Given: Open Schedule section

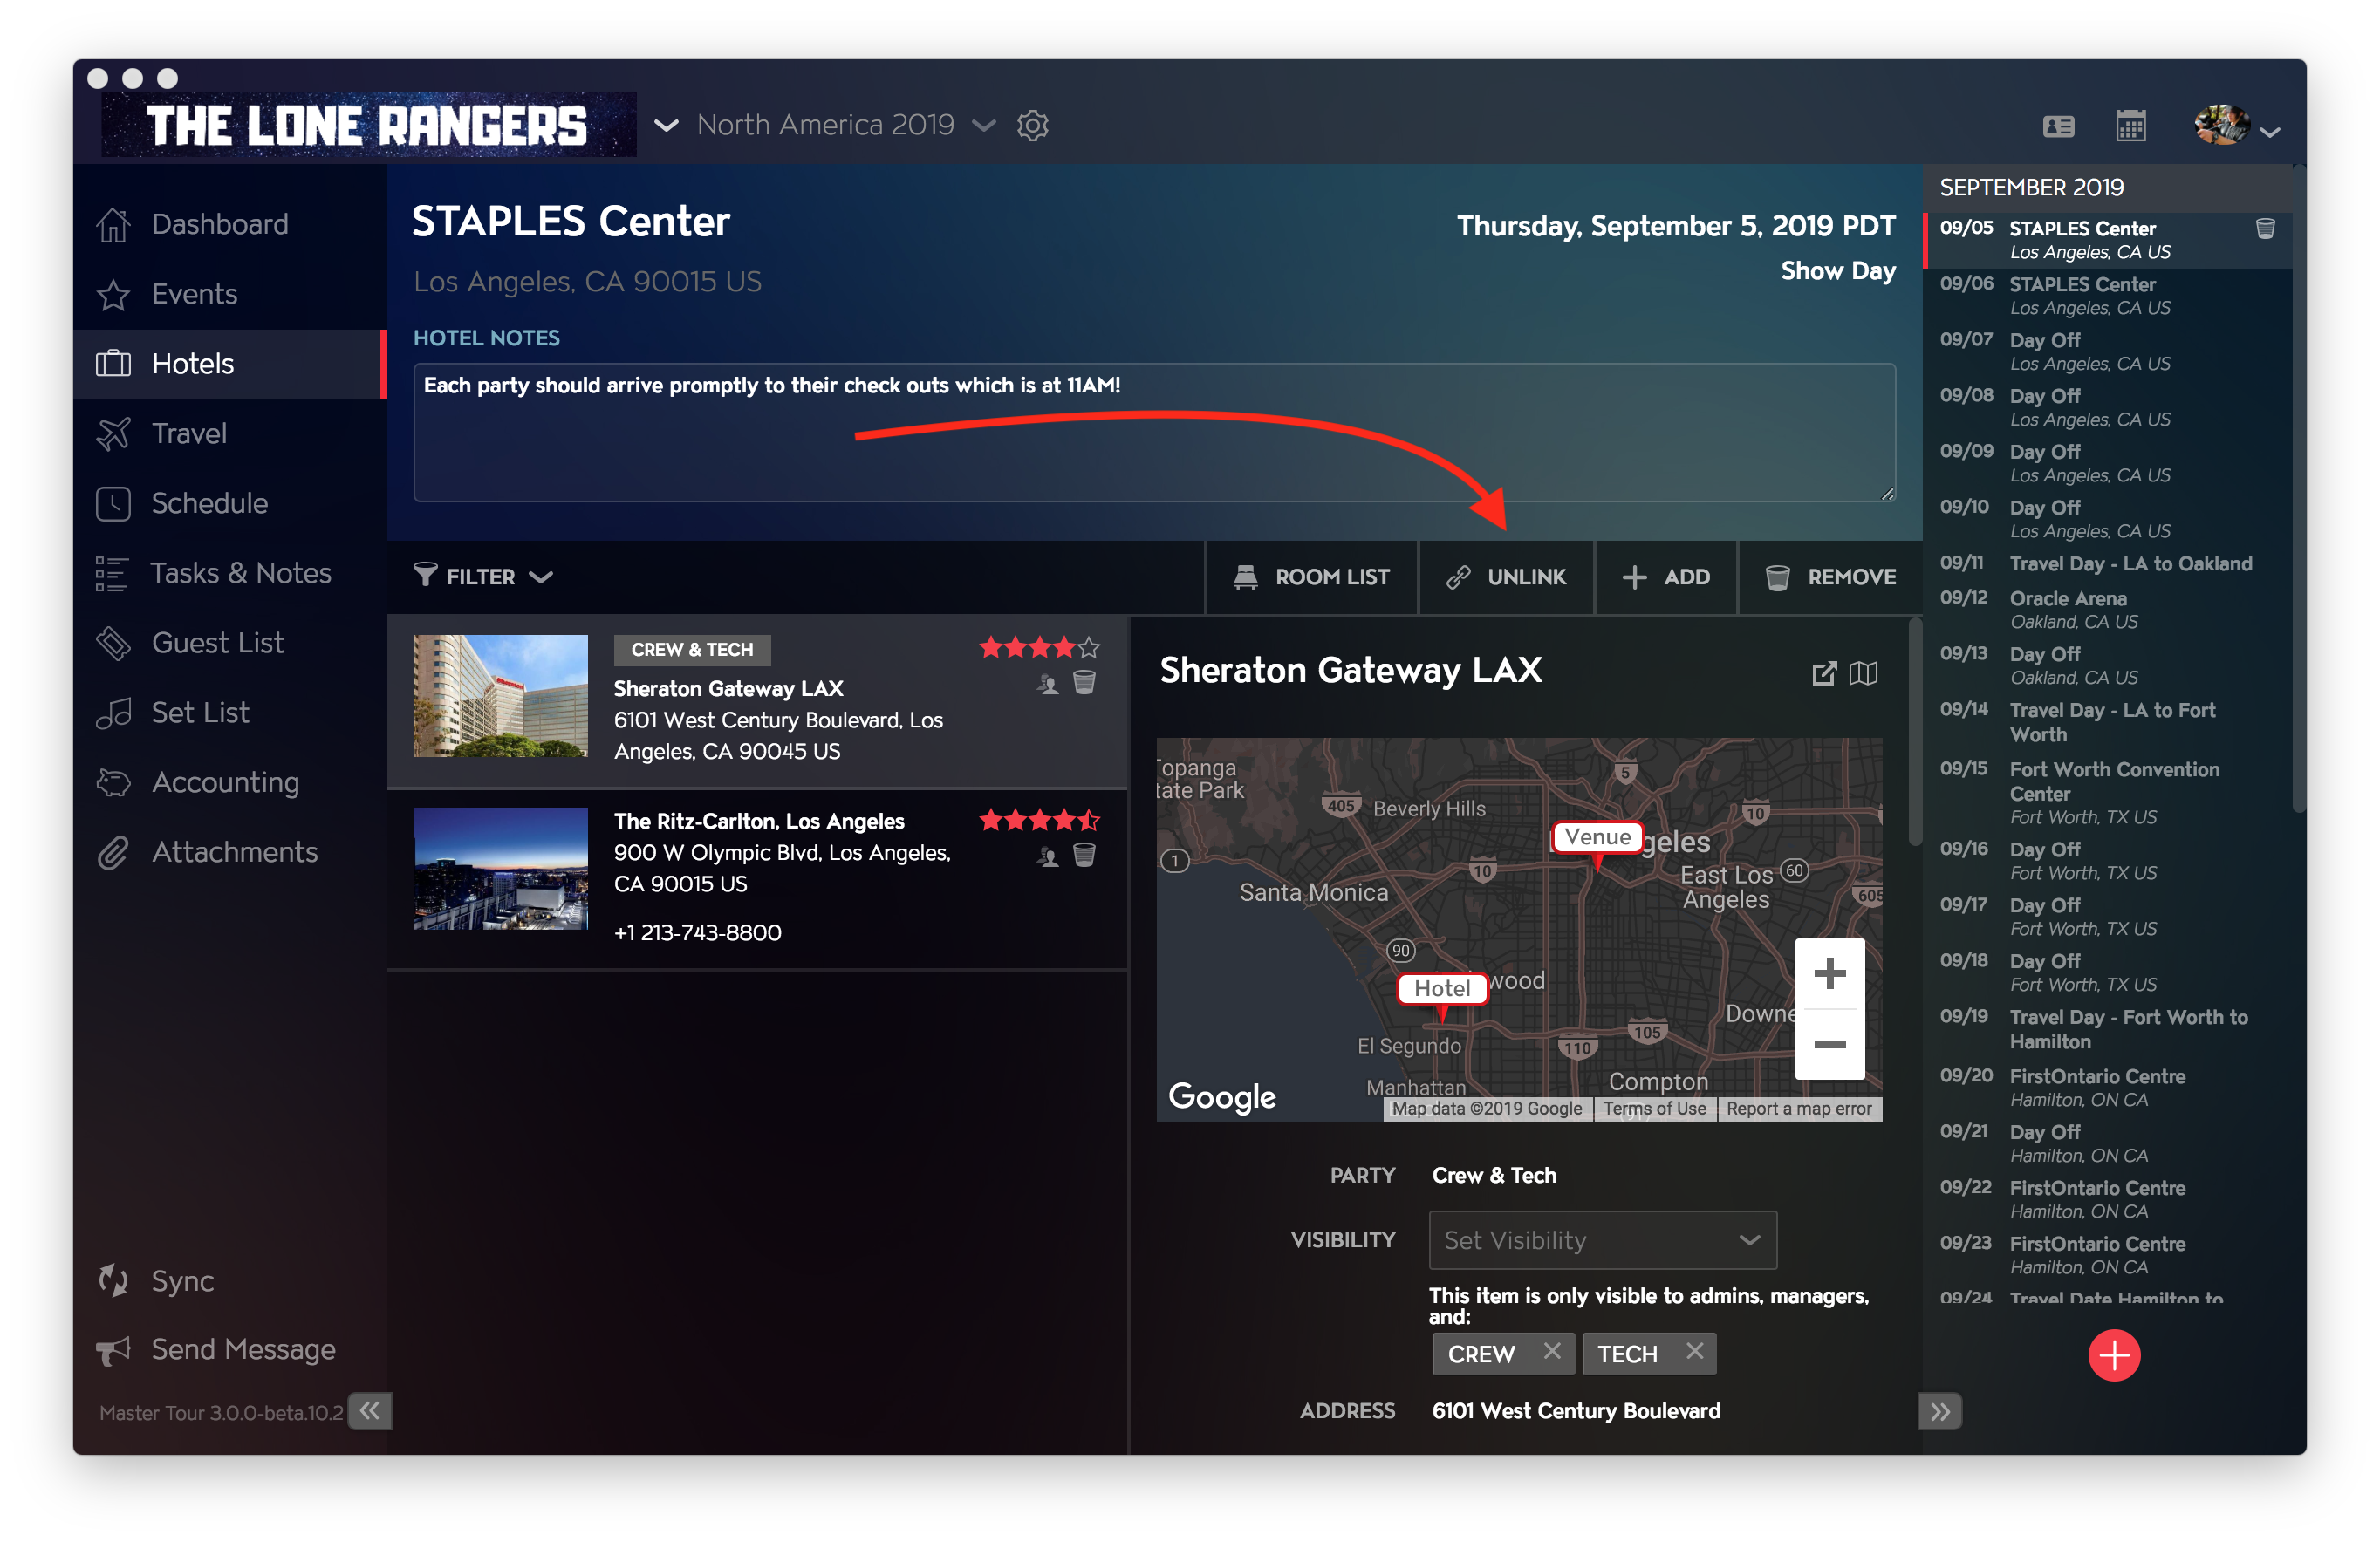Looking at the screenshot, I should point(230,503).
